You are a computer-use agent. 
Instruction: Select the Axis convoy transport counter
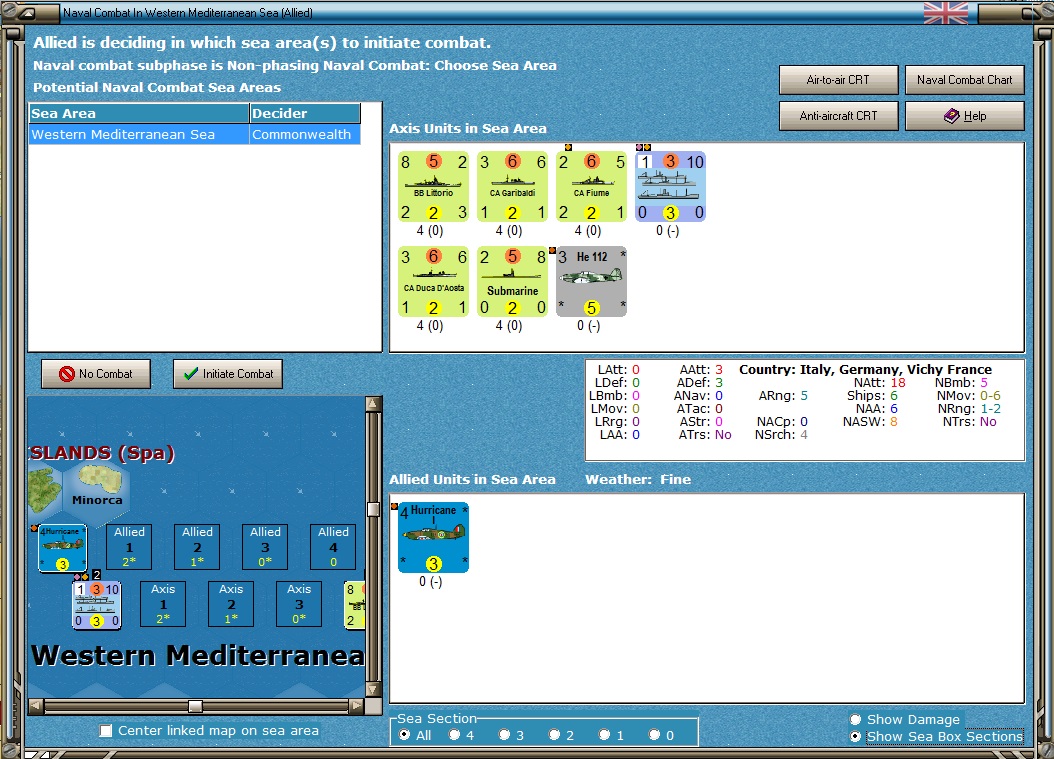tap(670, 187)
